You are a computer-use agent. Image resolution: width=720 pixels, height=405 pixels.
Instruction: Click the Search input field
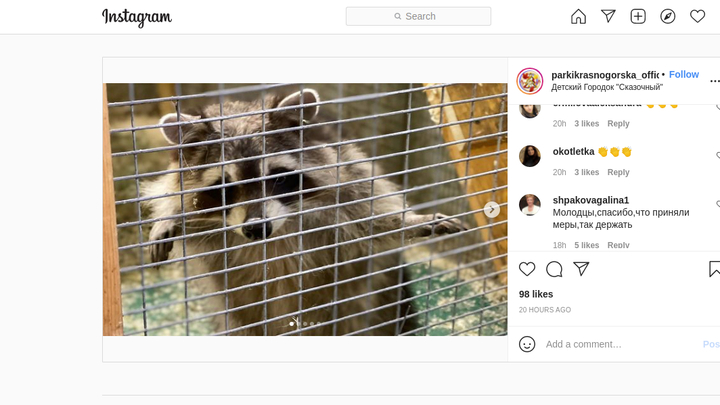(x=418, y=17)
